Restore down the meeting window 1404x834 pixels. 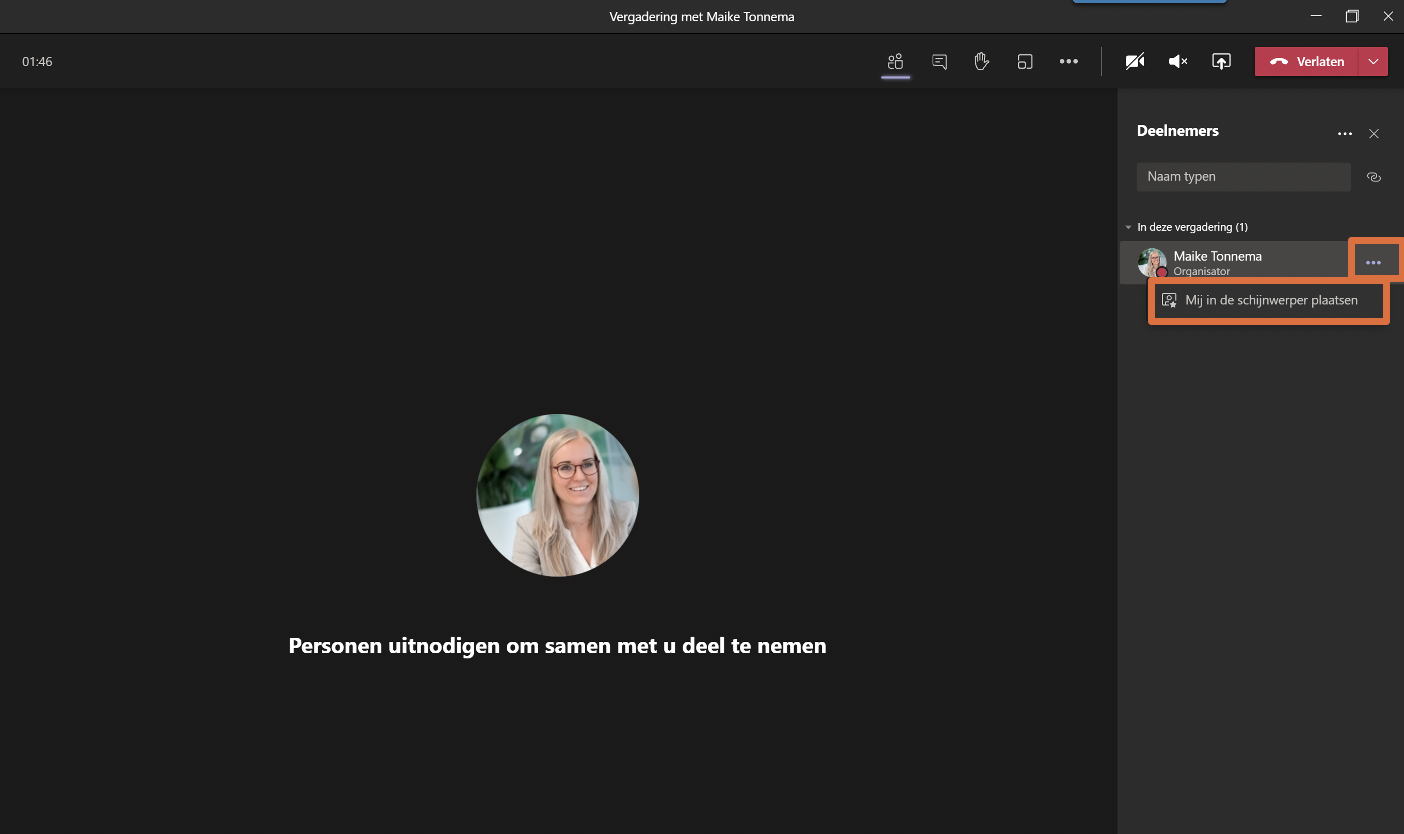pyautogui.click(x=1352, y=16)
